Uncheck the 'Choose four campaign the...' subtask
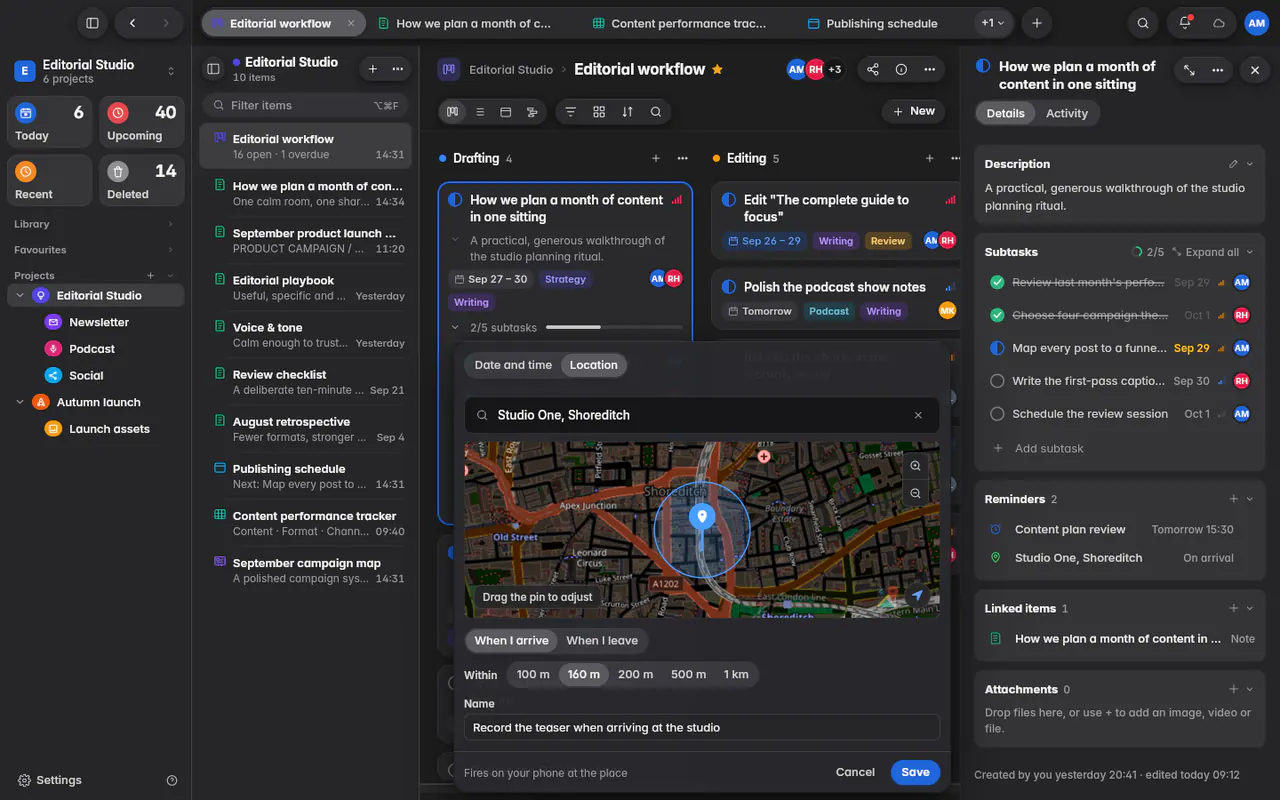 (x=997, y=315)
